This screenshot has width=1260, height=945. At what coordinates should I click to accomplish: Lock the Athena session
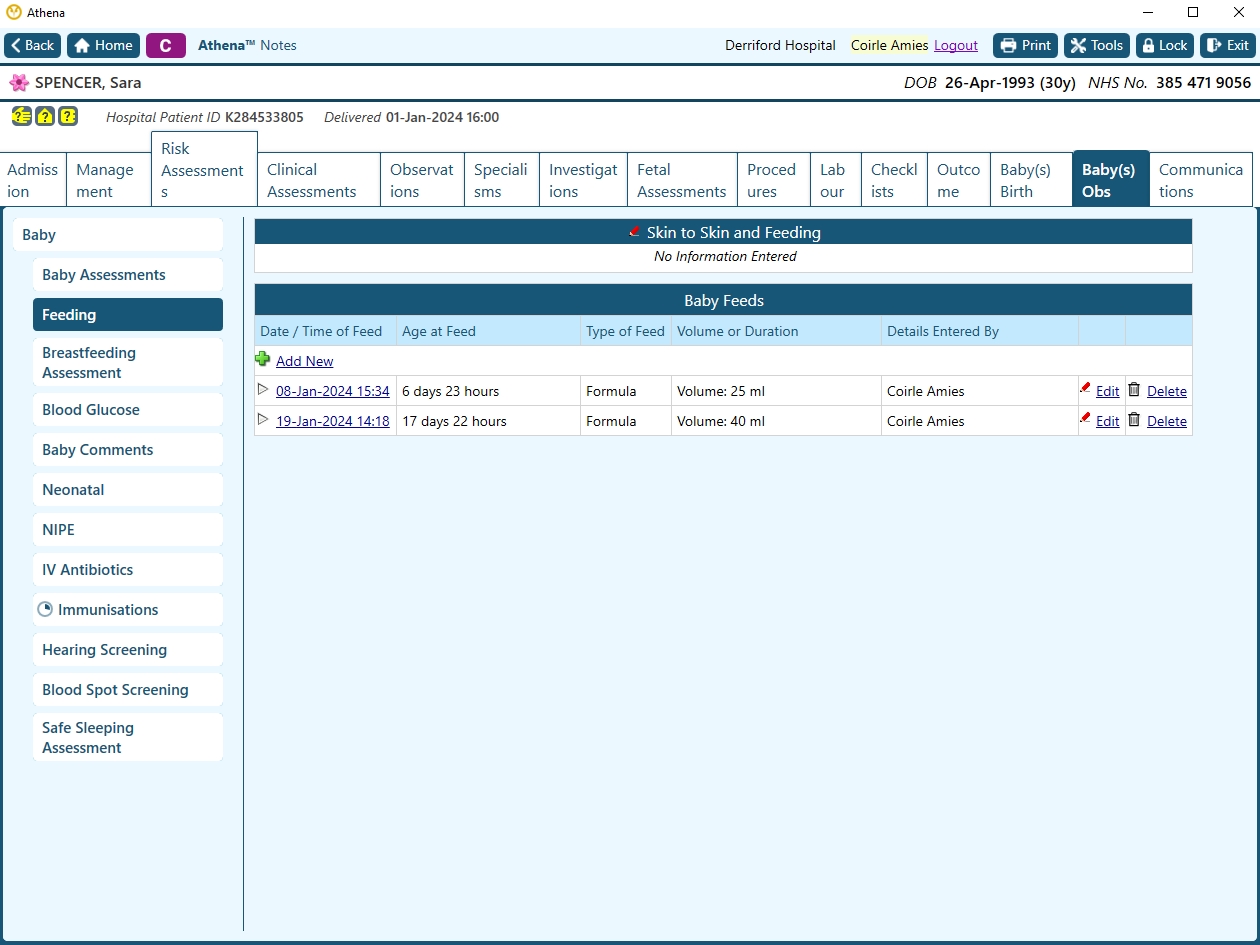(1165, 46)
